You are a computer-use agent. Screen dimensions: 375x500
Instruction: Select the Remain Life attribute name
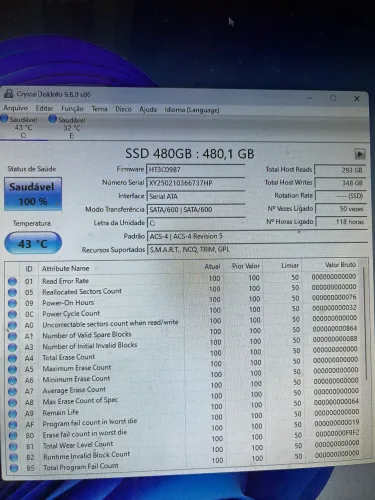coord(61,413)
